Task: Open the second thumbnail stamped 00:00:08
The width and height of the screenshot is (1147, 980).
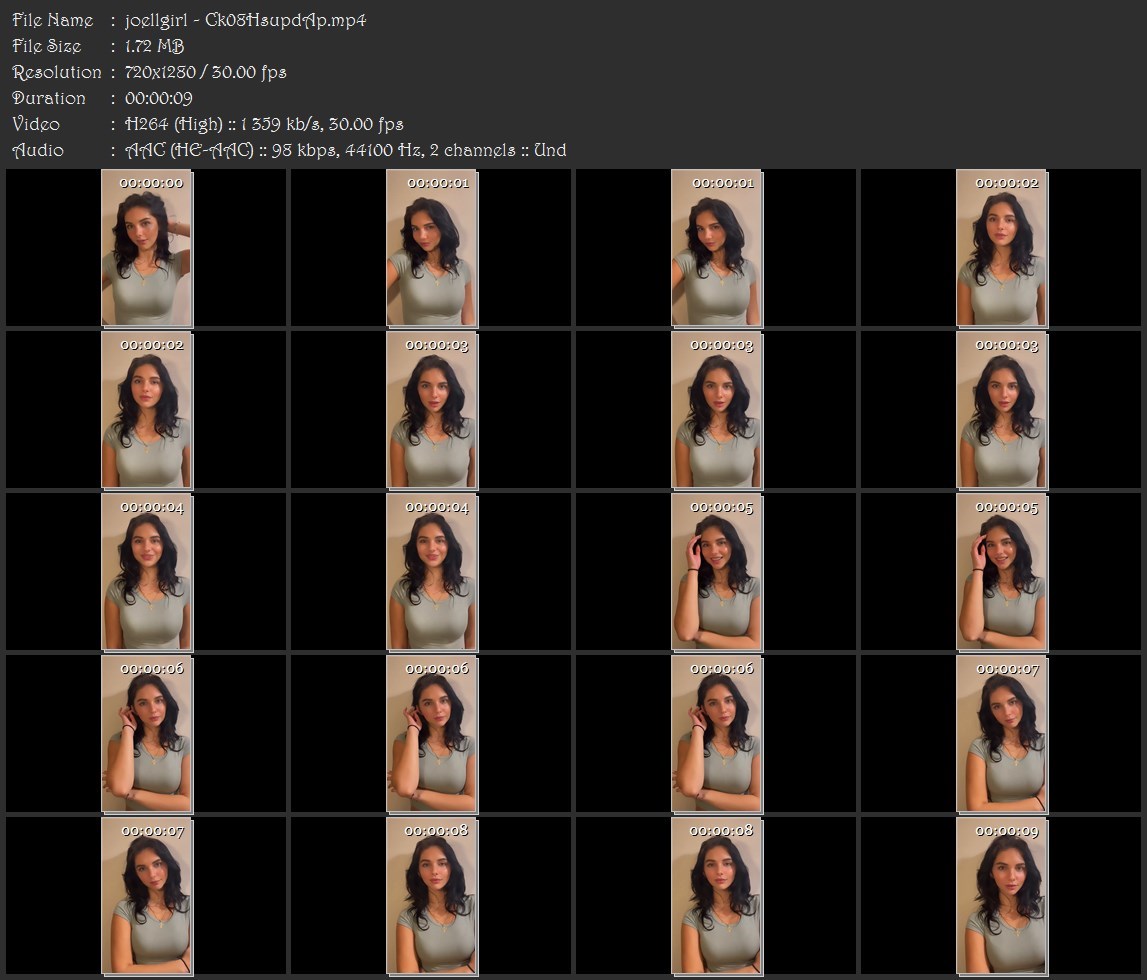Action: coord(717,897)
